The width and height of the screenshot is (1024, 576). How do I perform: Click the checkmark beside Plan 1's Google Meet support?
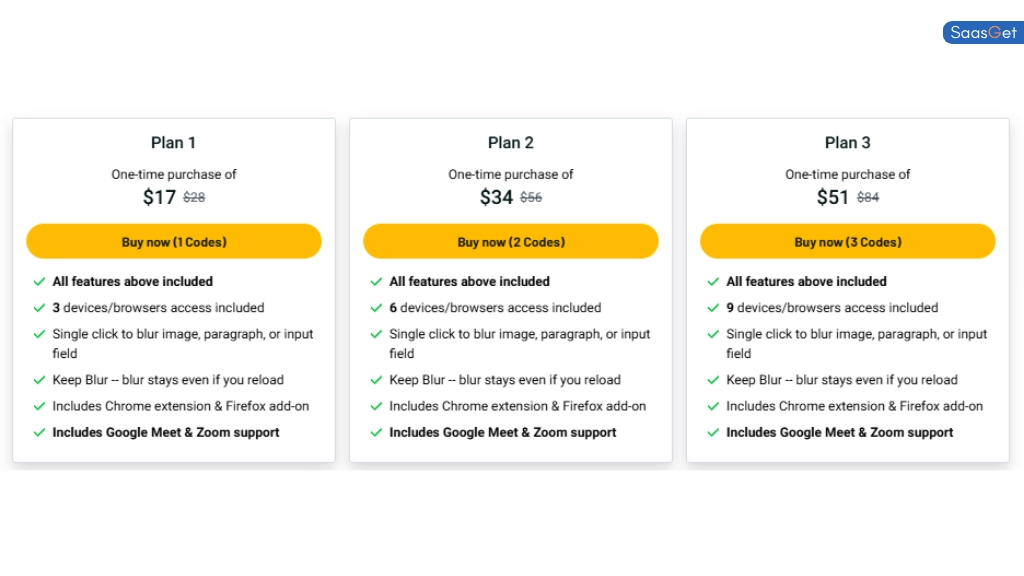40,432
